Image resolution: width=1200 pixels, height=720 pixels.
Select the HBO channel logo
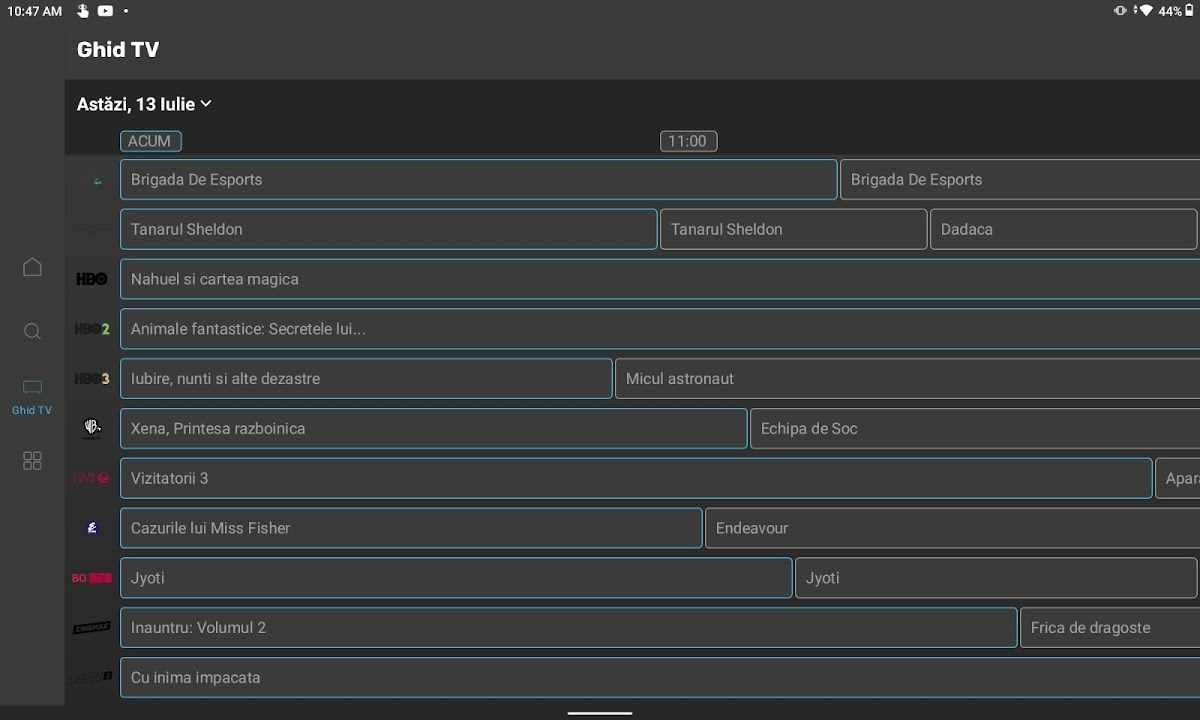[92, 279]
